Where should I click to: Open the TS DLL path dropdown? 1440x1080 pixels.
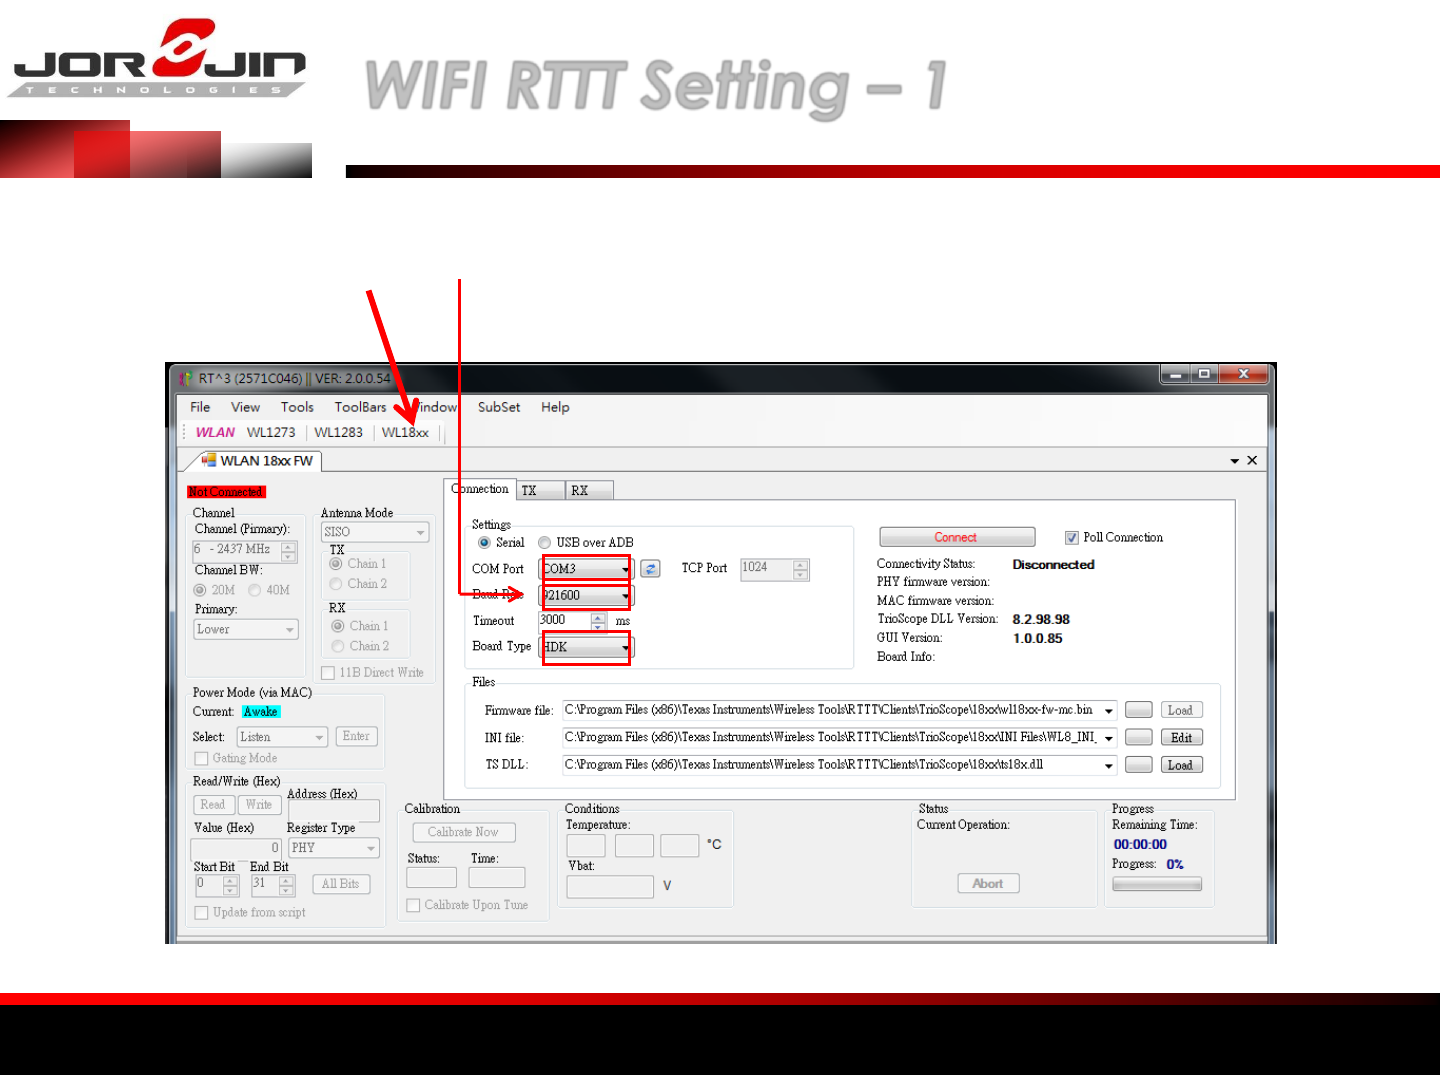point(1109,765)
